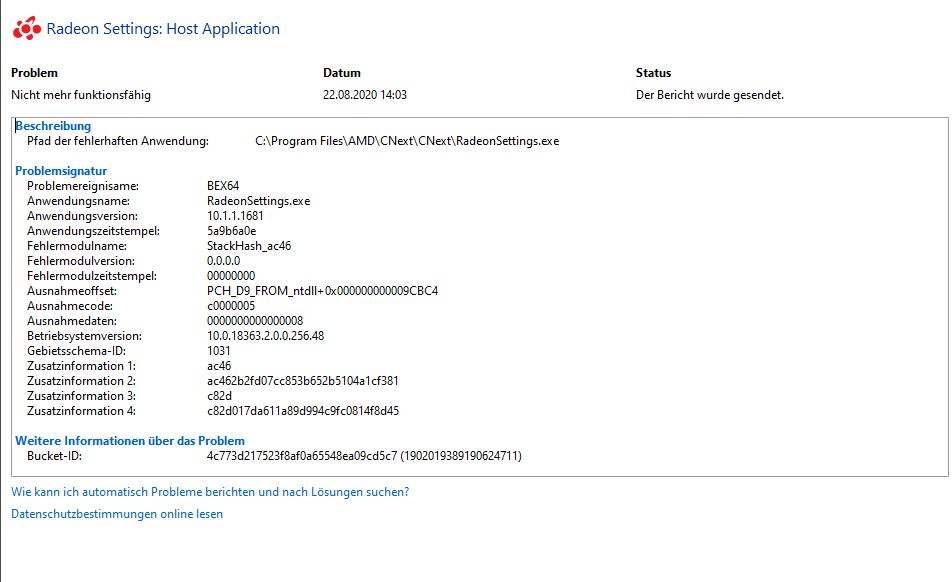Click the Nicht mehr funktionsfähig problem text
Screen dimensions: 952x582
pos(81,95)
